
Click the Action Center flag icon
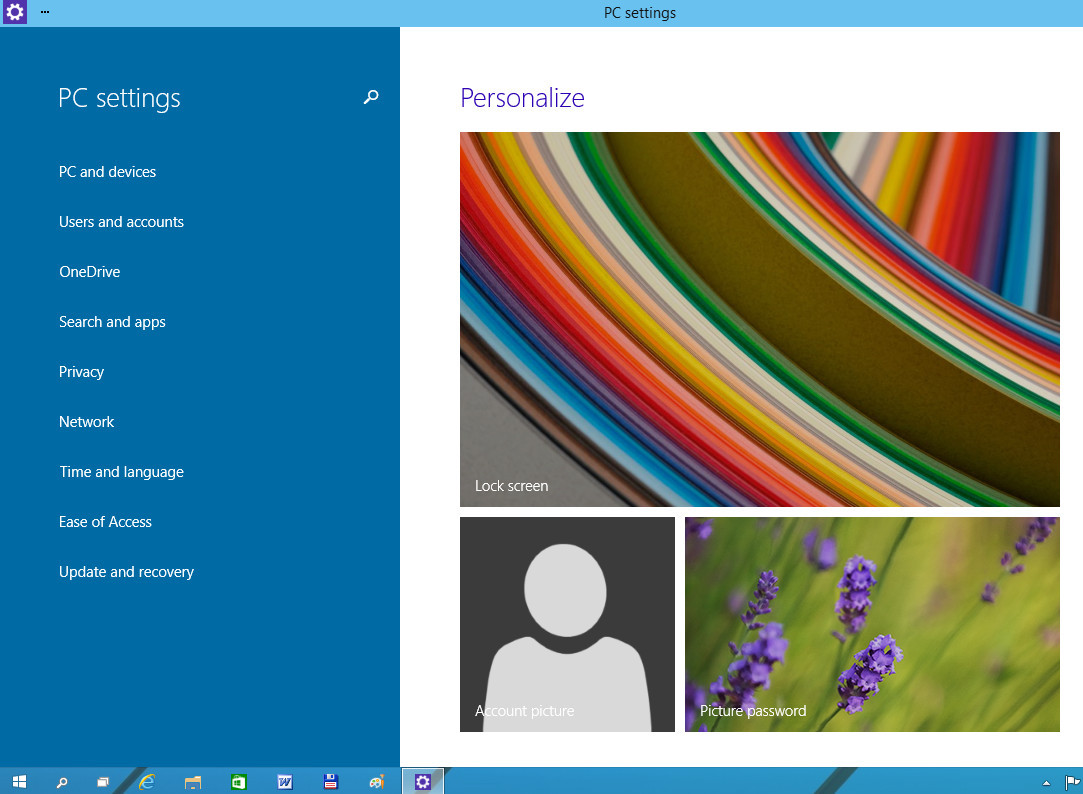(1071, 782)
